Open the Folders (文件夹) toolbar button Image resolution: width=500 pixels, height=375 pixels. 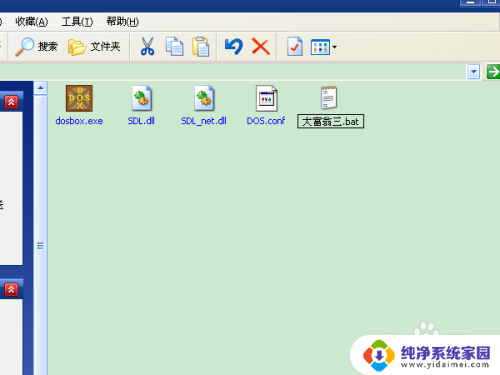point(94,47)
